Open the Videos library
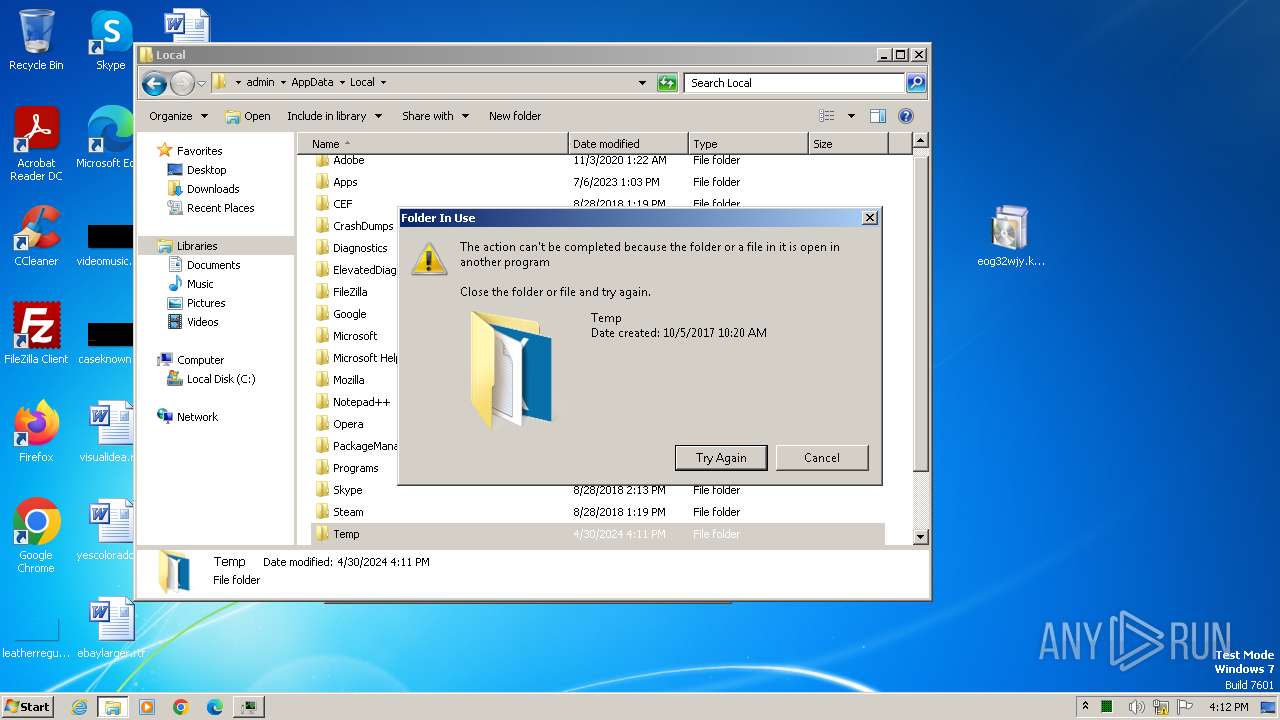This screenshot has width=1280, height=720. (x=202, y=322)
